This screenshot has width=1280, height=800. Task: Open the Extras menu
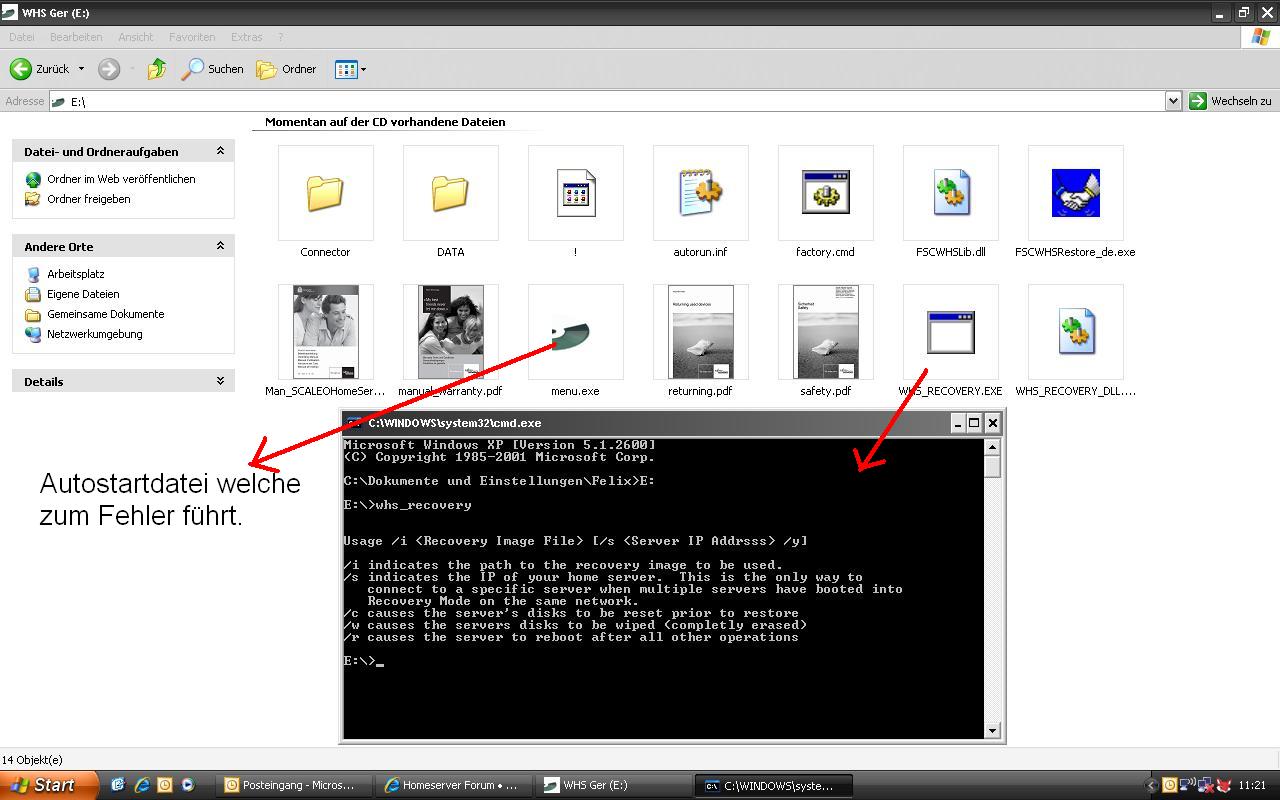(x=246, y=37)
